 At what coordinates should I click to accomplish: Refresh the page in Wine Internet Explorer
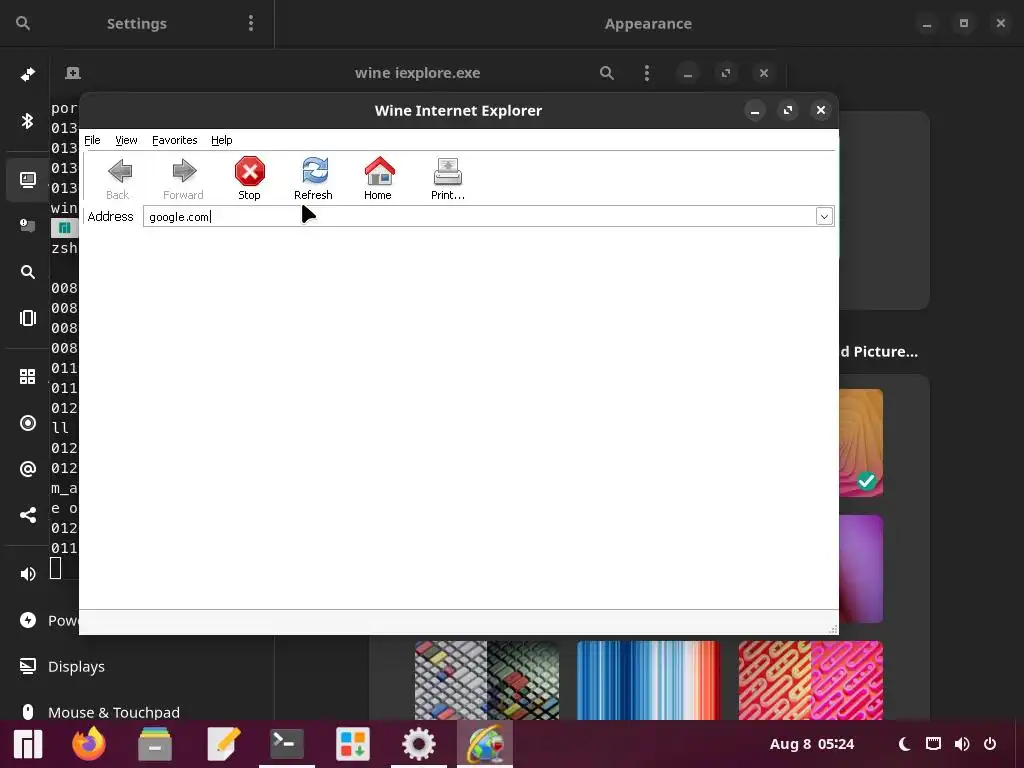313,178
